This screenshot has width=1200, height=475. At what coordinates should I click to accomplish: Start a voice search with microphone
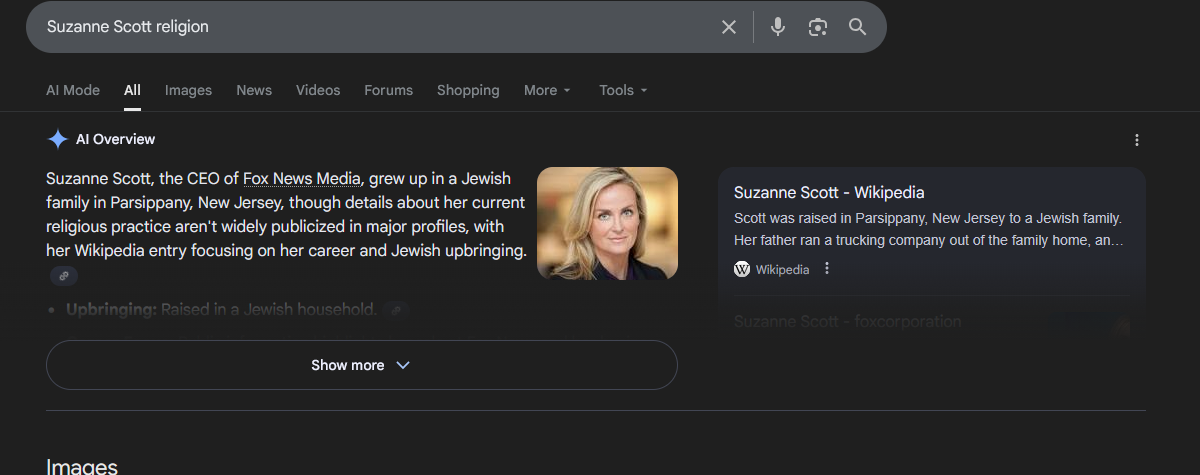point(778,27)
